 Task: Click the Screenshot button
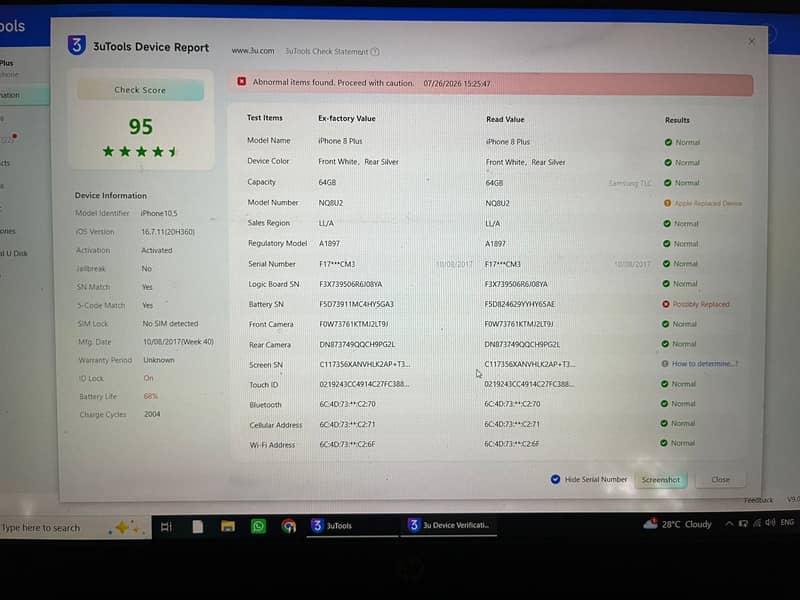click(x=661, y=480)
